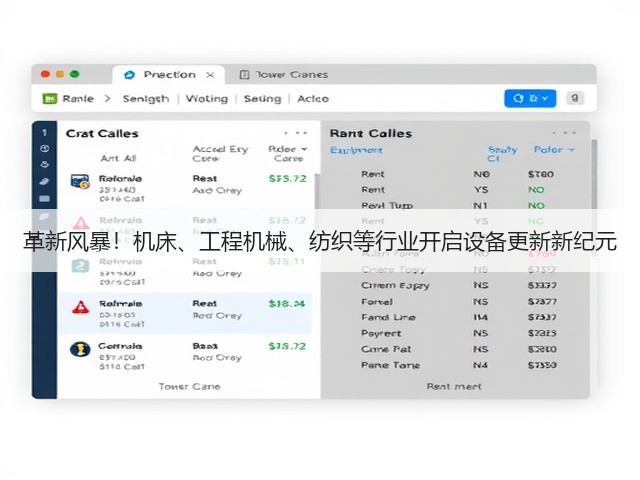Image resolution: width=640 pixels, height=480 pixels.
Task: Open the Seting menu item
Action: [262, 99]
